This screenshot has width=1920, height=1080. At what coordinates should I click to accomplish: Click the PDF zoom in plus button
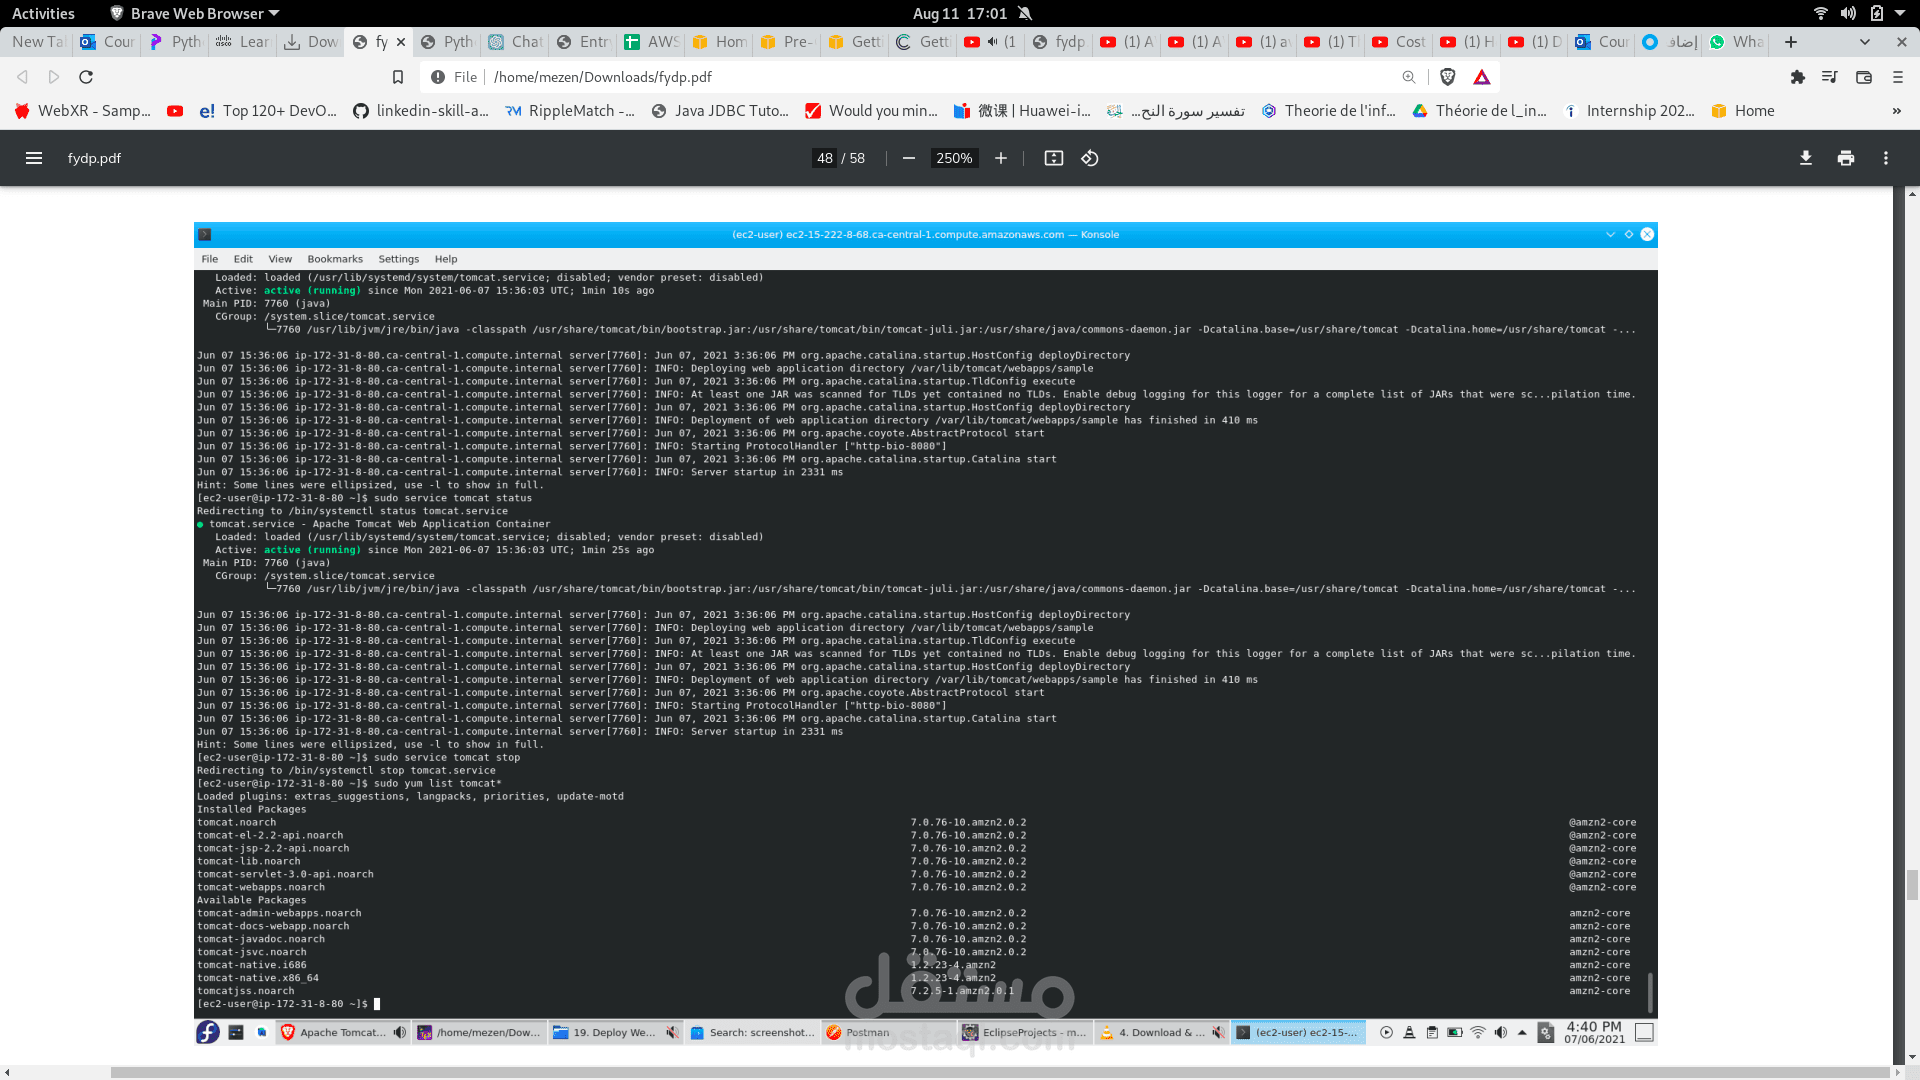click(x=1000, y=158)
